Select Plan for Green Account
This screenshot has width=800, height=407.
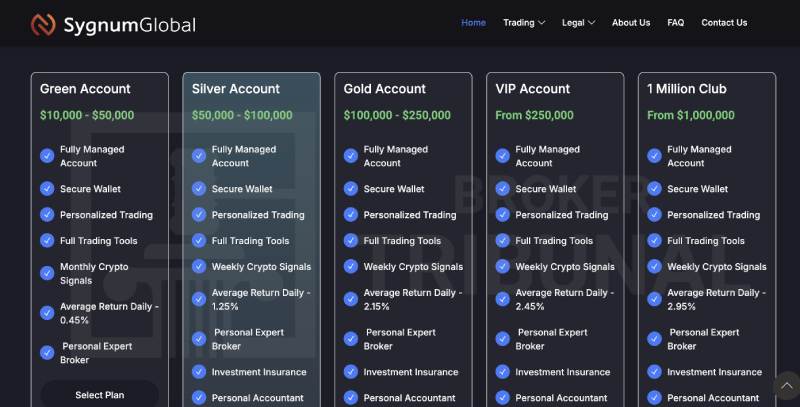99,394
